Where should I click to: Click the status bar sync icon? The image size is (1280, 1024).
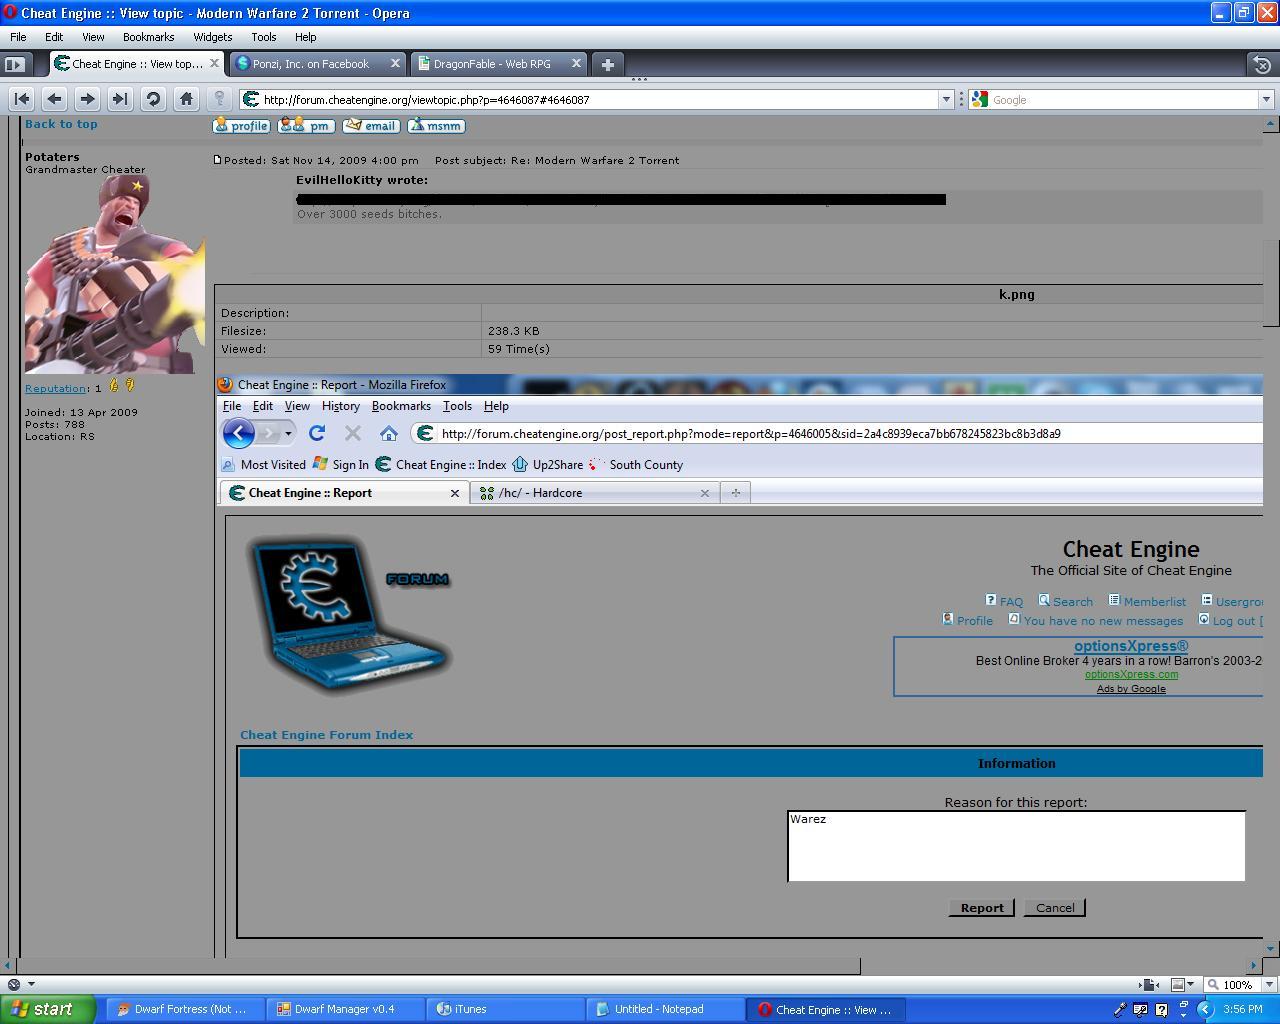coord(14,984)
